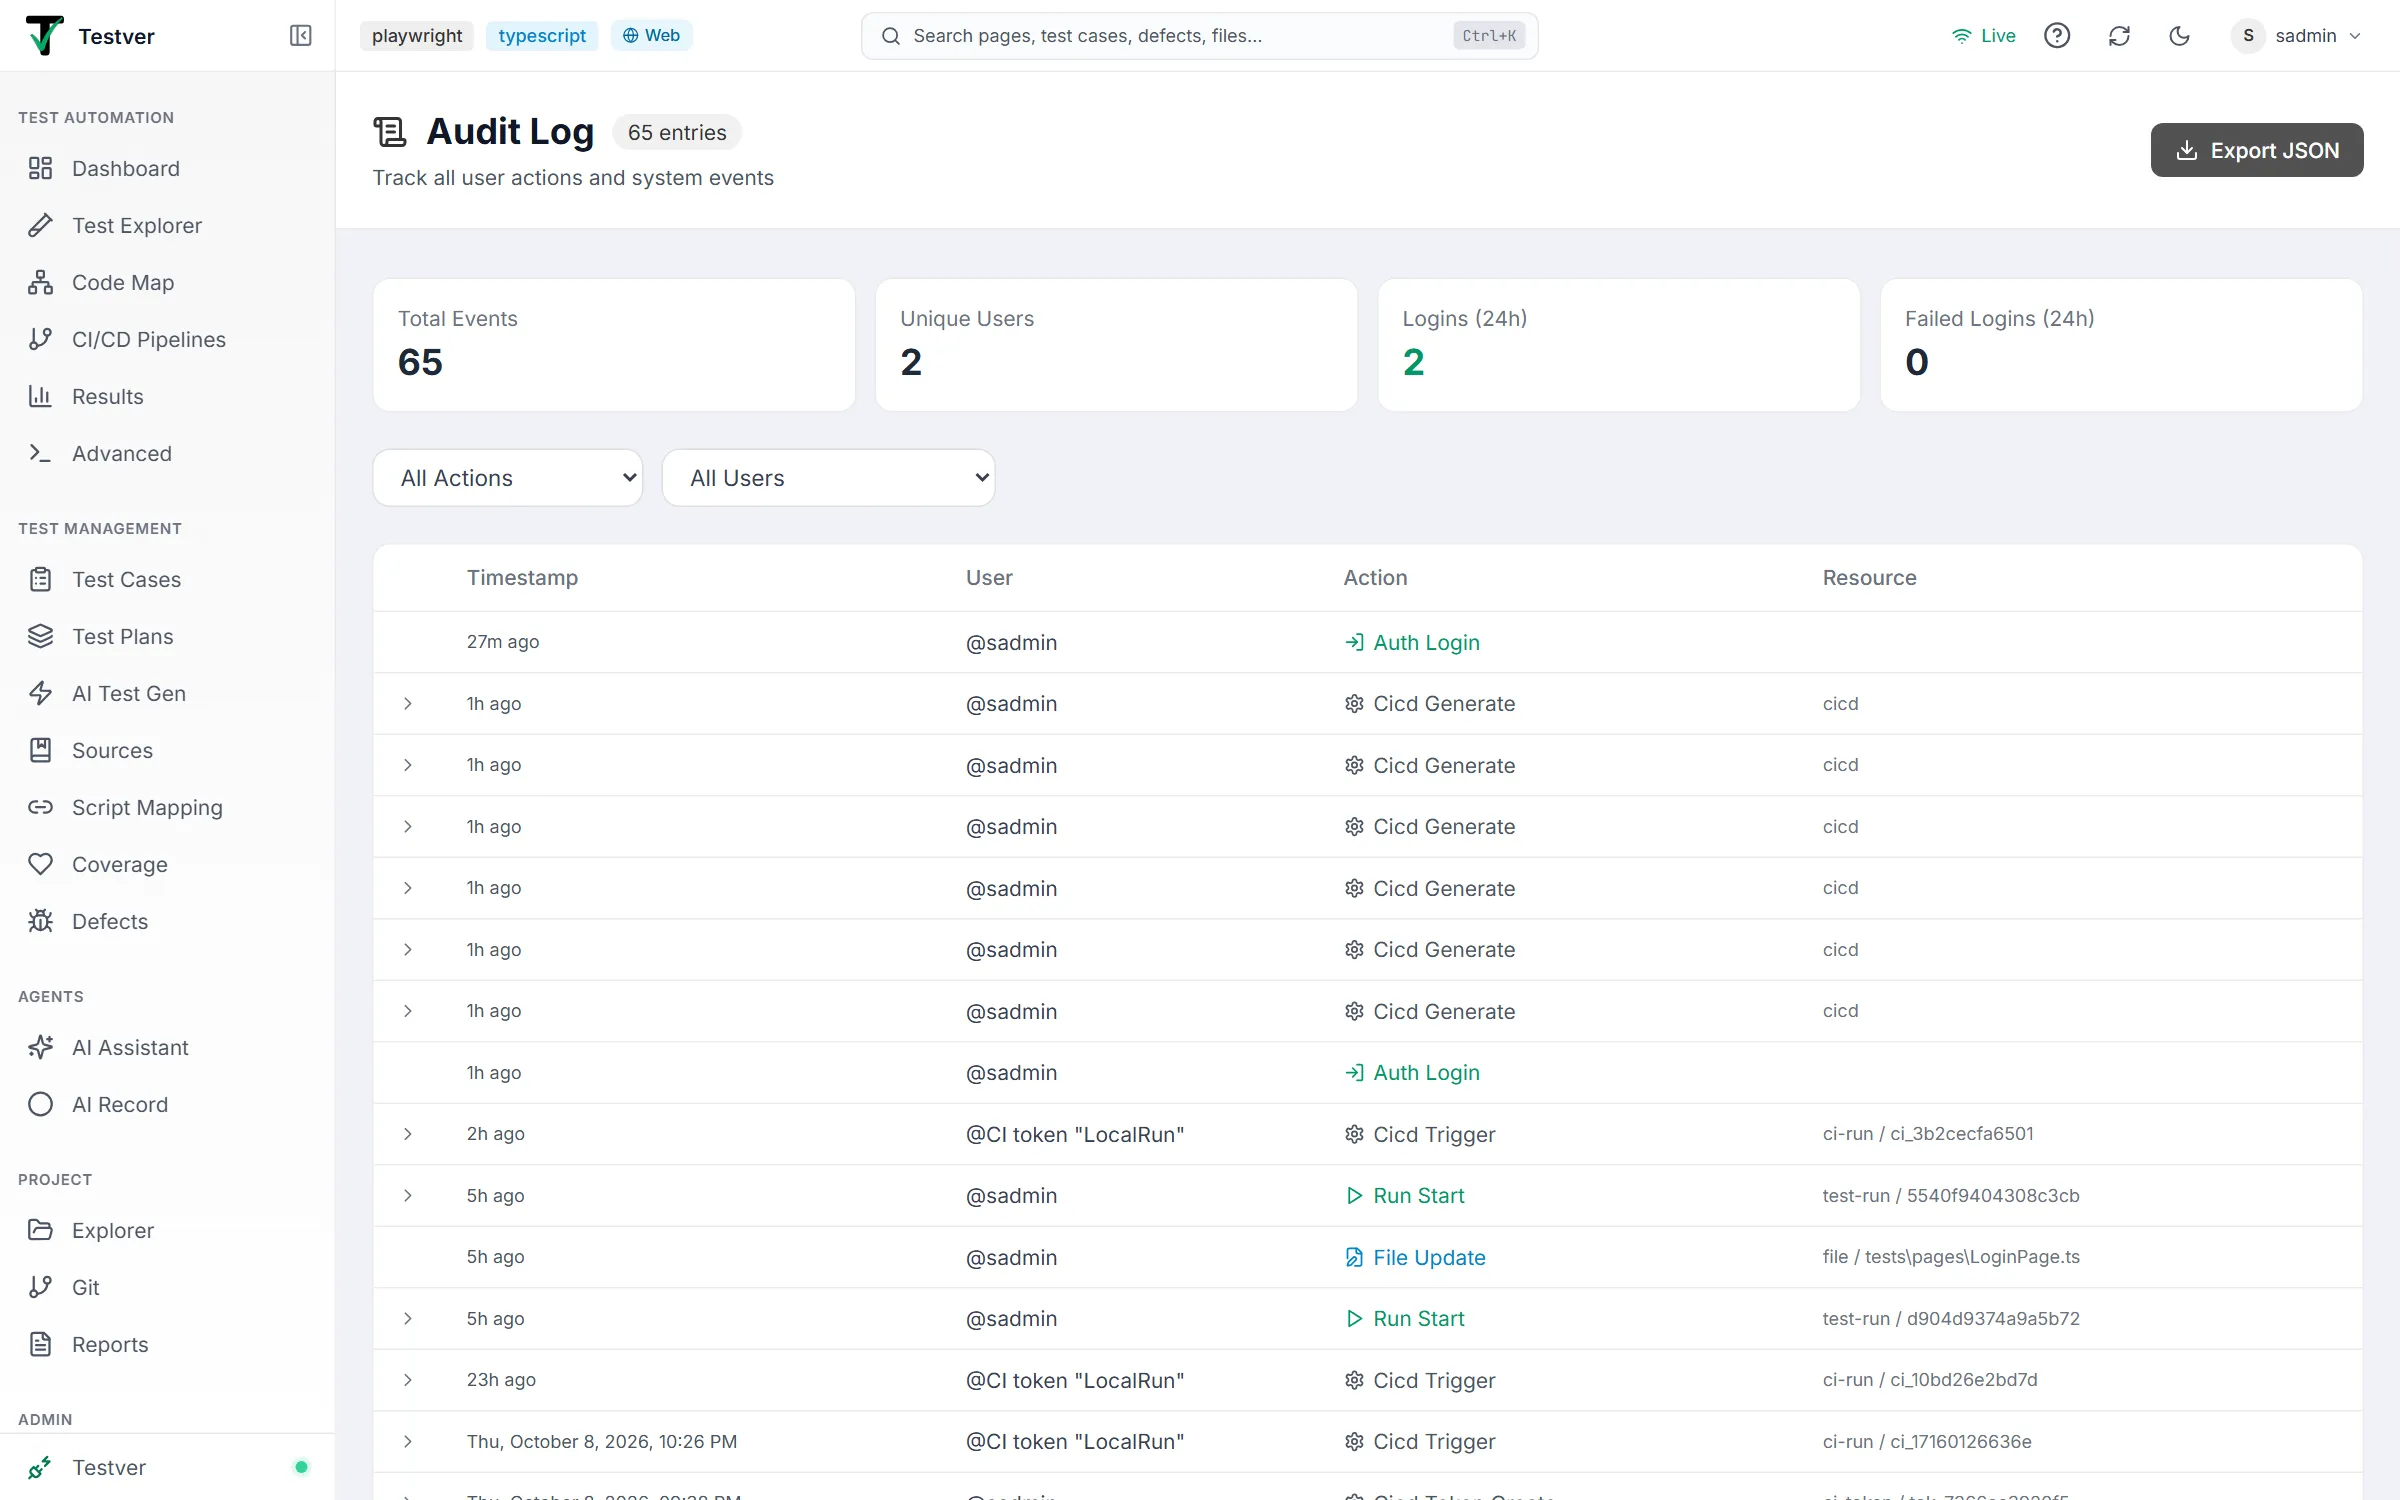Open the All Actions filter dropdown
The width and height of the screenshot is (2400, 1500).
[x=508, y=478]
